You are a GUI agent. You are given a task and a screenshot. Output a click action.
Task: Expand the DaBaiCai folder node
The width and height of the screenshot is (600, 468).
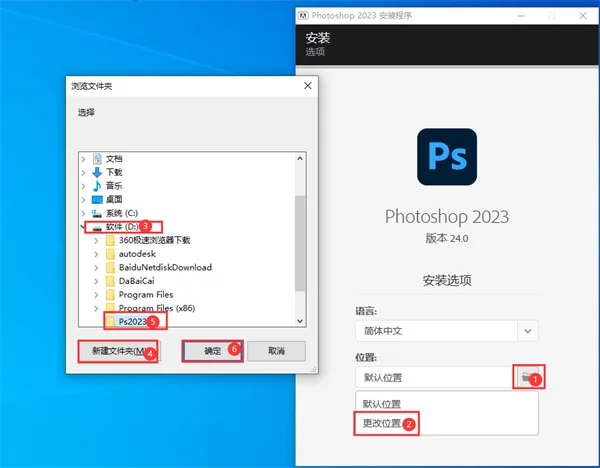click(96, 281)
